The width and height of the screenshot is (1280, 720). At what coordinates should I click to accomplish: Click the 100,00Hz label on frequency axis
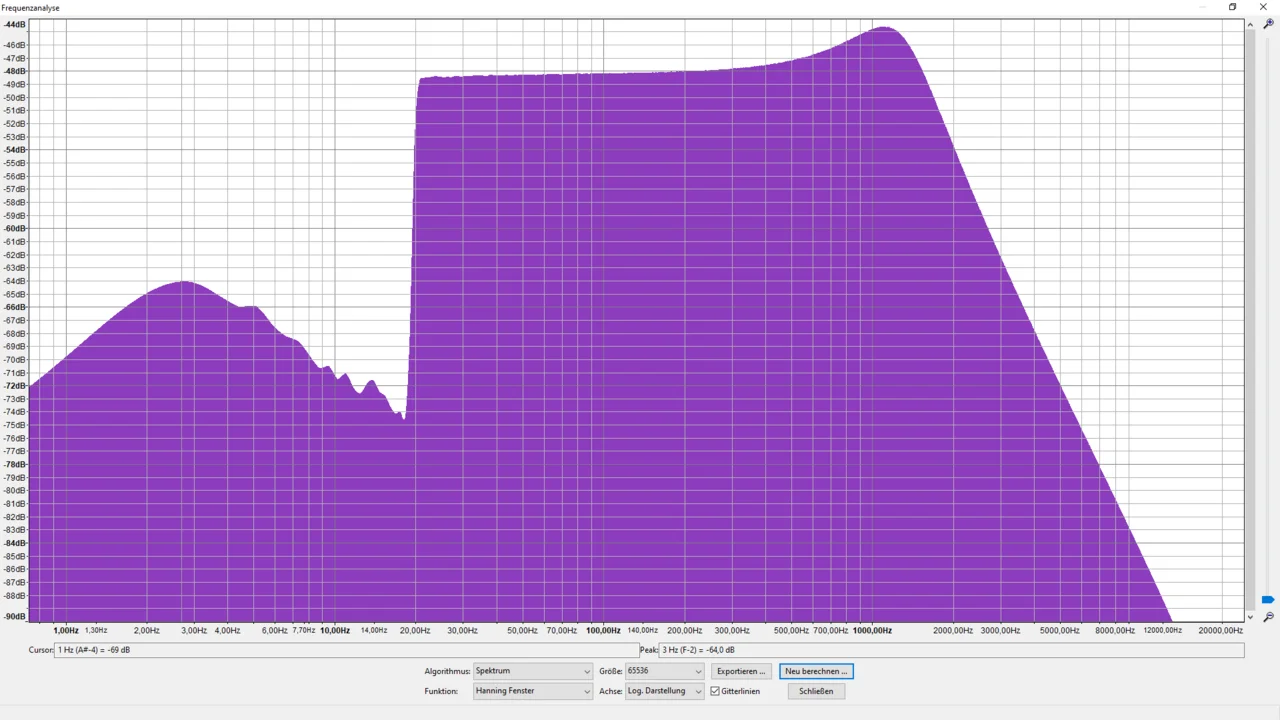pyautogui.click(x=604, y=631)
